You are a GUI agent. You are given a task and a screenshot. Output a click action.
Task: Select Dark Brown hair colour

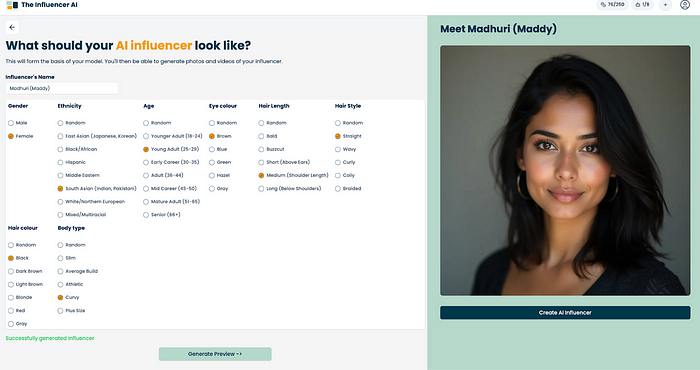coord(25,271)
